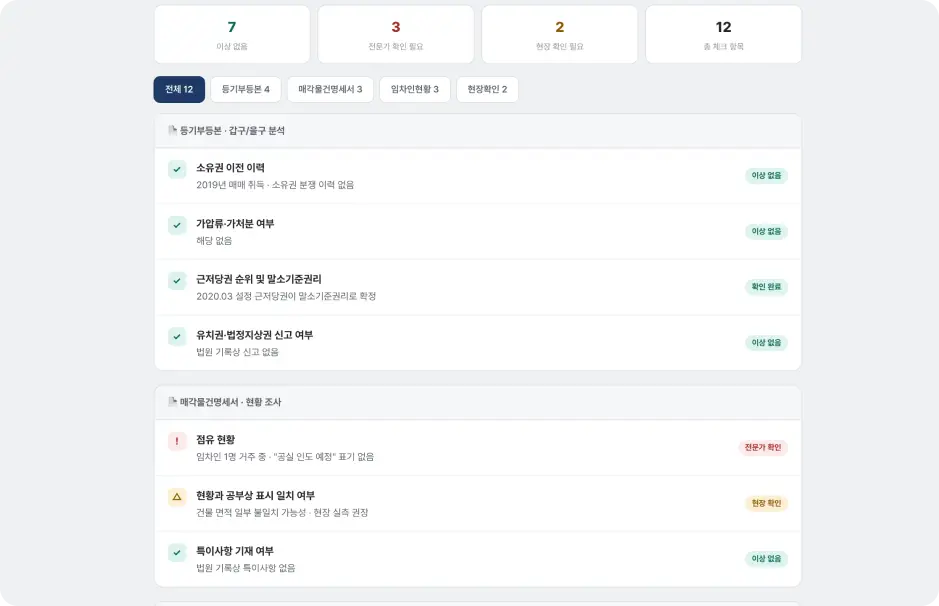Image resolution: width=939 pixels, height=606 pixels.
Task: Click the yellow warning triangle for 현황과 공부상 표시
Action: point(177,496)
